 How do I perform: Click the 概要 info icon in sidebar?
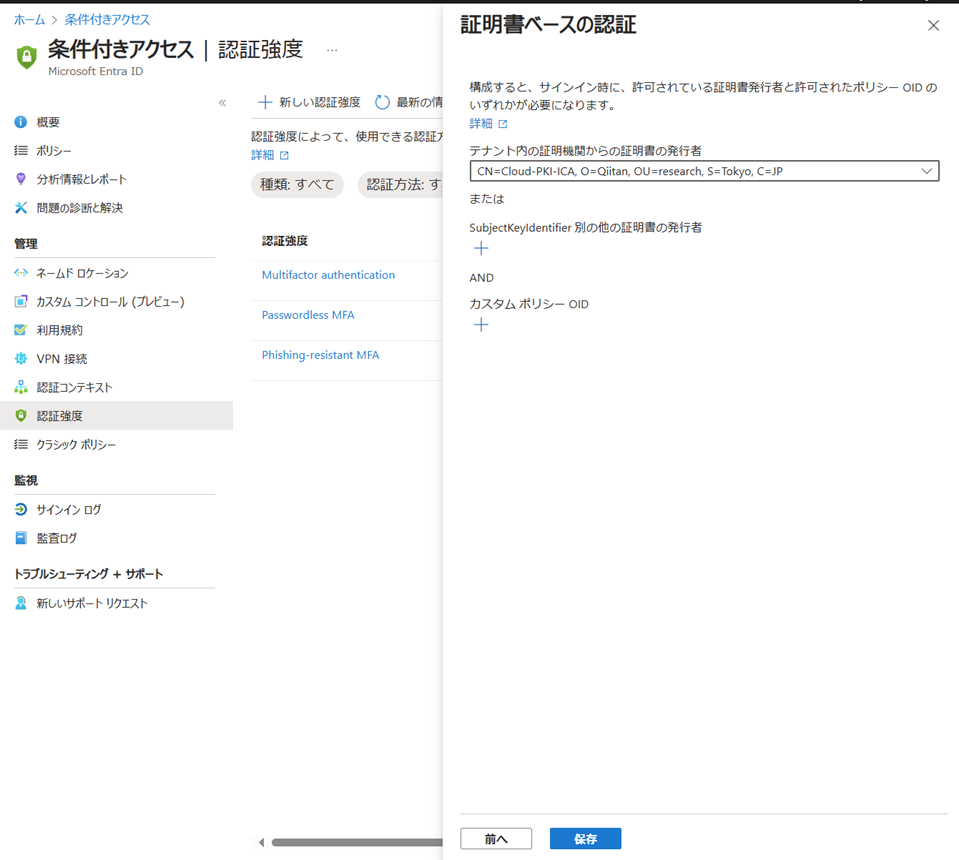[x=21, y=122]
